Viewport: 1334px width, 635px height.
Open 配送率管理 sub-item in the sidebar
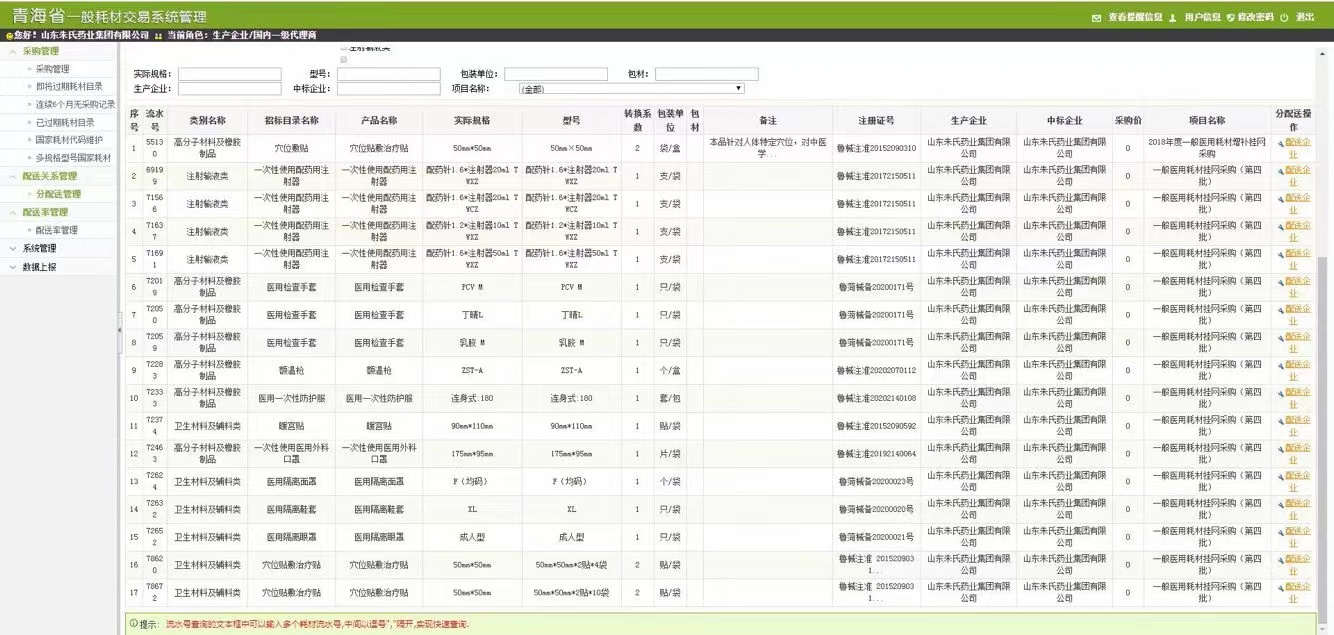(x=56, y=230)
